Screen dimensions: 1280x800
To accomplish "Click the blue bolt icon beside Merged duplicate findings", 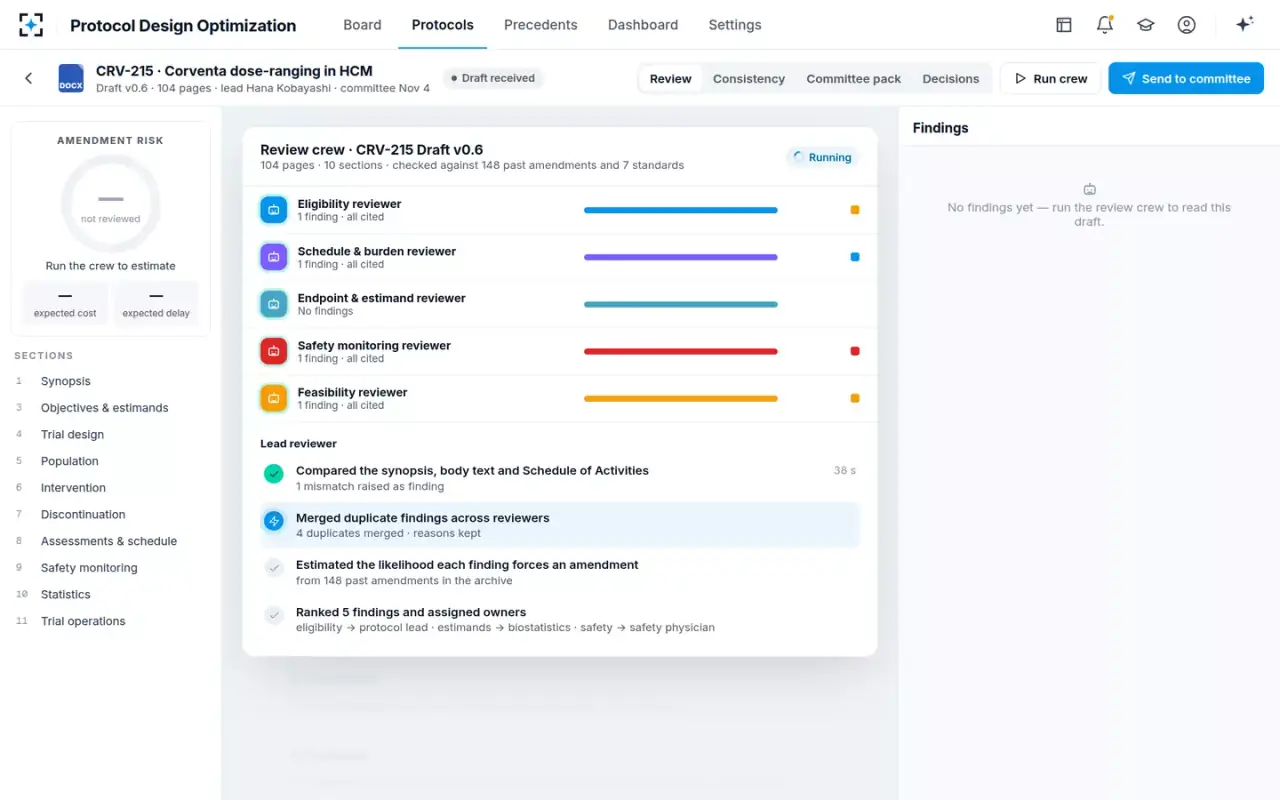I will point(273,521).
